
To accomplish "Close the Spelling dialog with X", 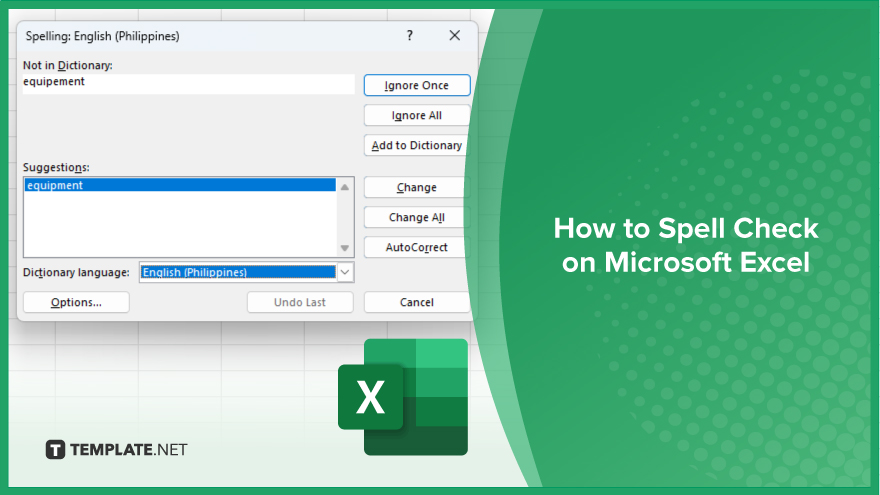I will pyautogui.click(x=455, y=36).
